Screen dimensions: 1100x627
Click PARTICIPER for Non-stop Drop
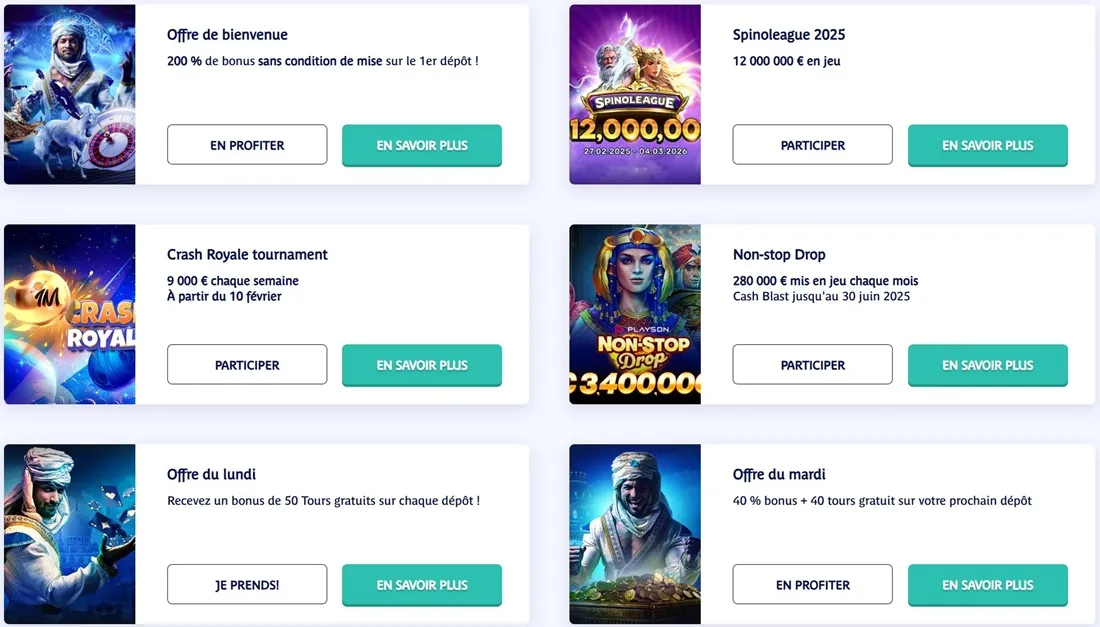pos(812,365)
